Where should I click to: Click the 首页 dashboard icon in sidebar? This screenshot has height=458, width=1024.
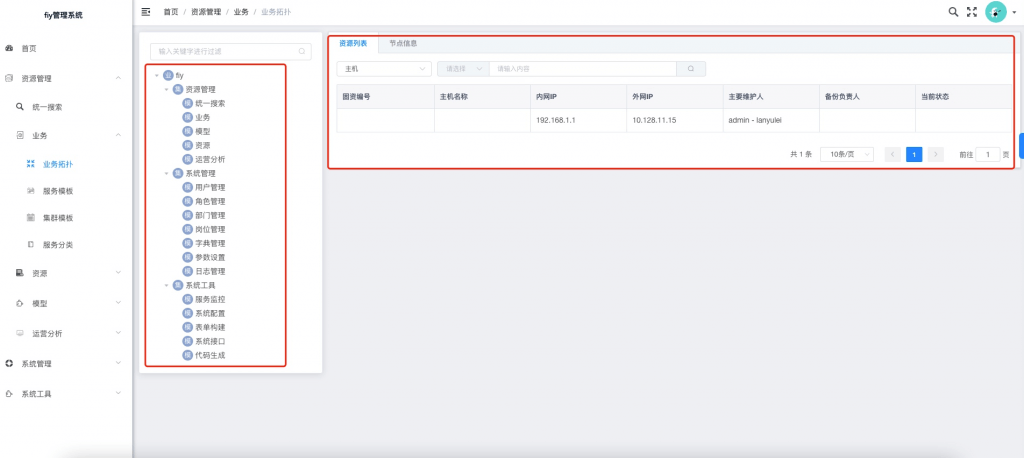coord(9,48)
